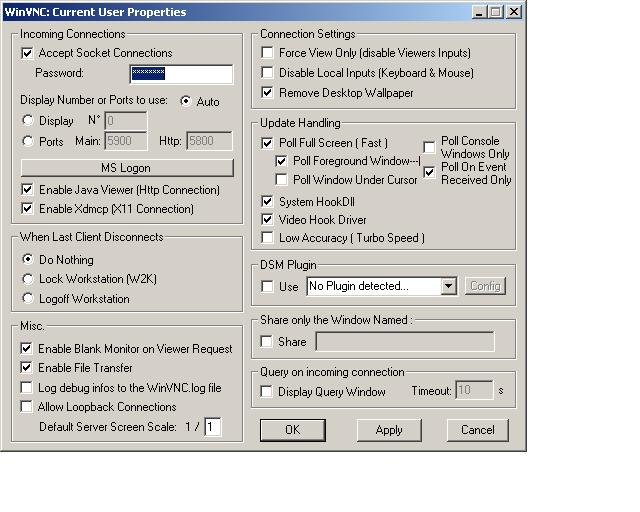This screenshot has height=512, width=640.
Task: Enable Poll Console Windows Only checkbox
Action: tap(429, 147)
